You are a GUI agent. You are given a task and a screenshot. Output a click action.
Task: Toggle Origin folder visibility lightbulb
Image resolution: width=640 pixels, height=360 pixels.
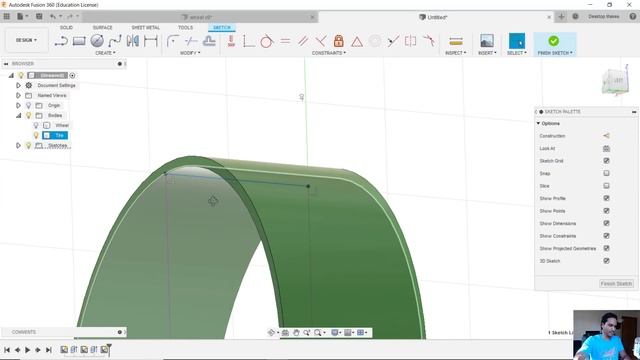[x=29, y=105]
